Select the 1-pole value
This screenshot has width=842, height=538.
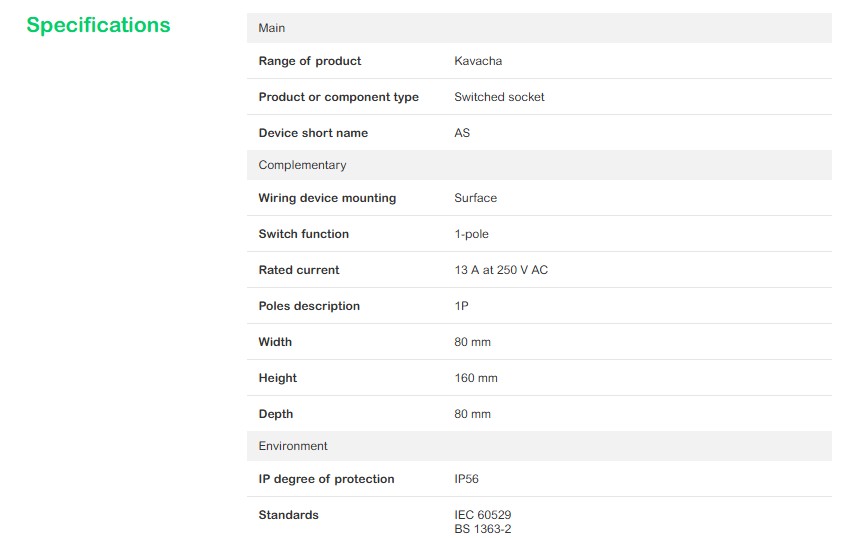tap(471, 234)
